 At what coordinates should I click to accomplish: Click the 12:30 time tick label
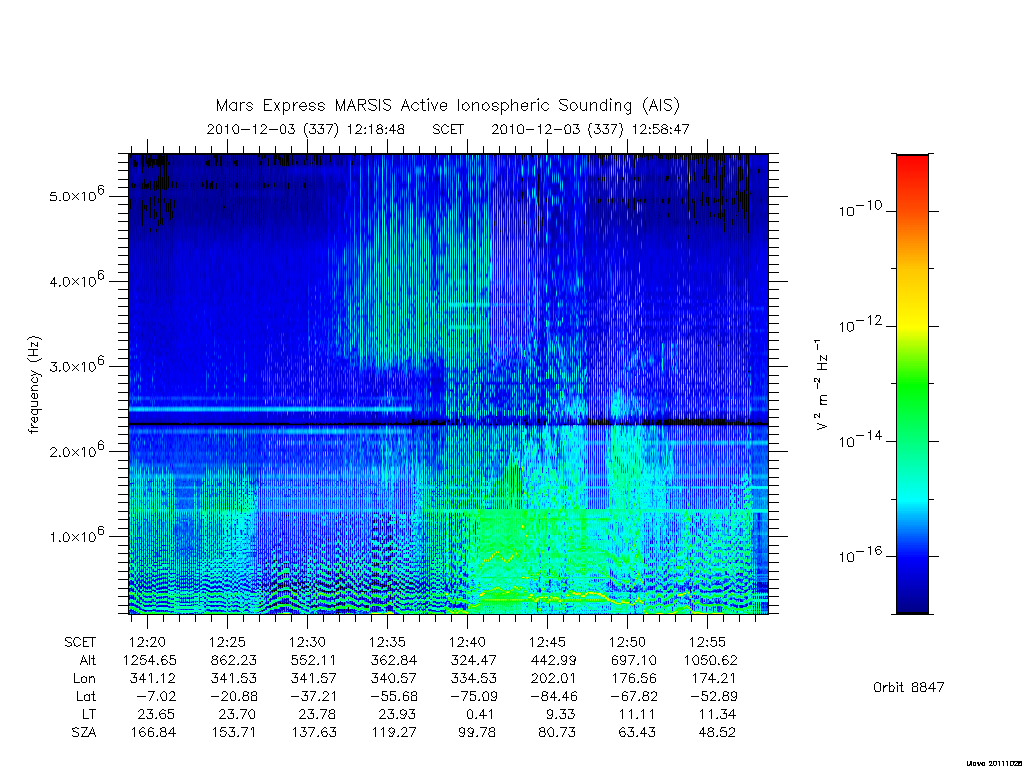307,643
